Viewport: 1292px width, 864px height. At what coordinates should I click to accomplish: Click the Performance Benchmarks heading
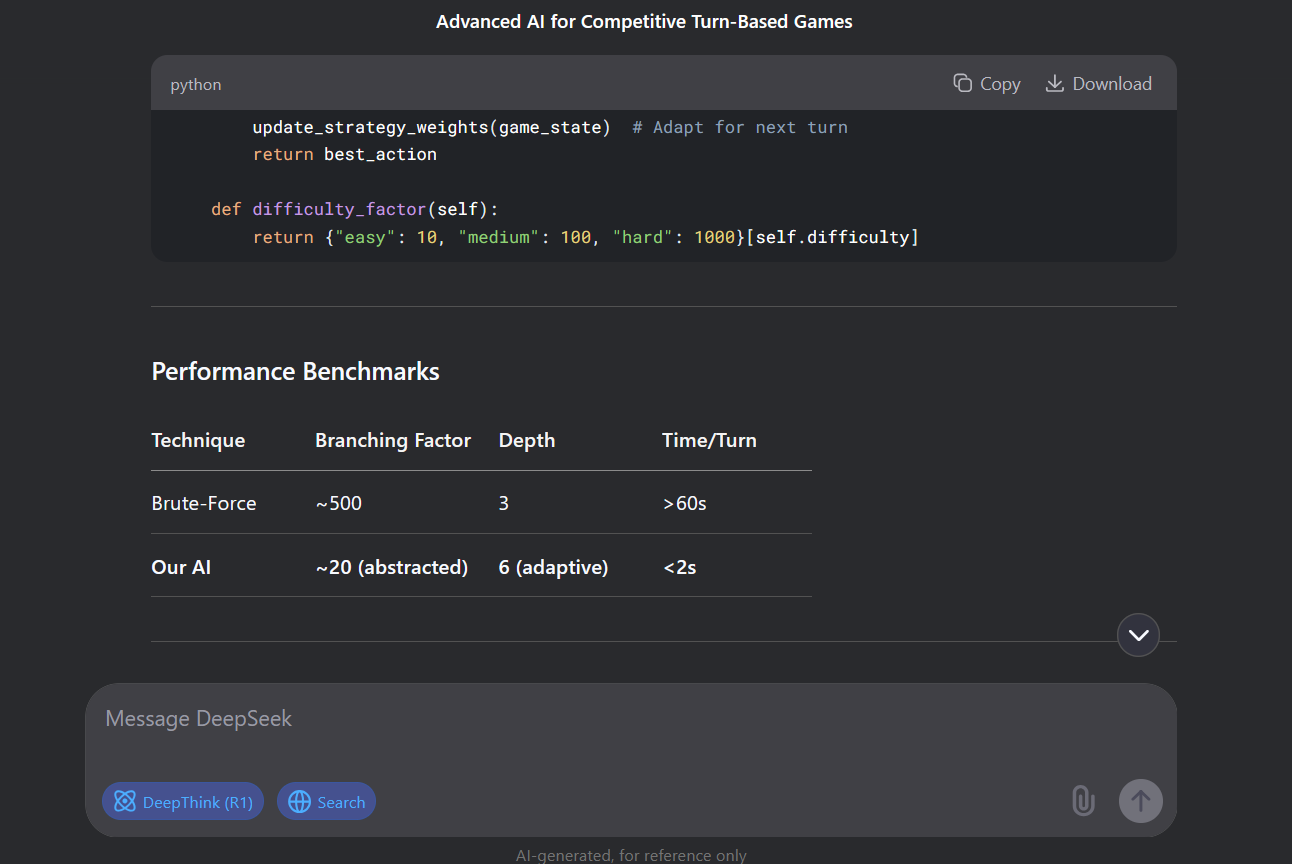pos(295,372)
